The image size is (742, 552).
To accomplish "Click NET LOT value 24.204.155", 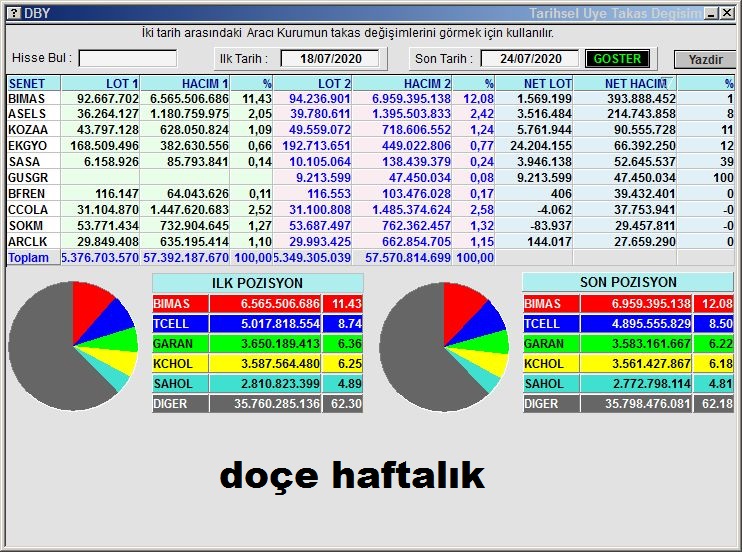I will 540,146.
